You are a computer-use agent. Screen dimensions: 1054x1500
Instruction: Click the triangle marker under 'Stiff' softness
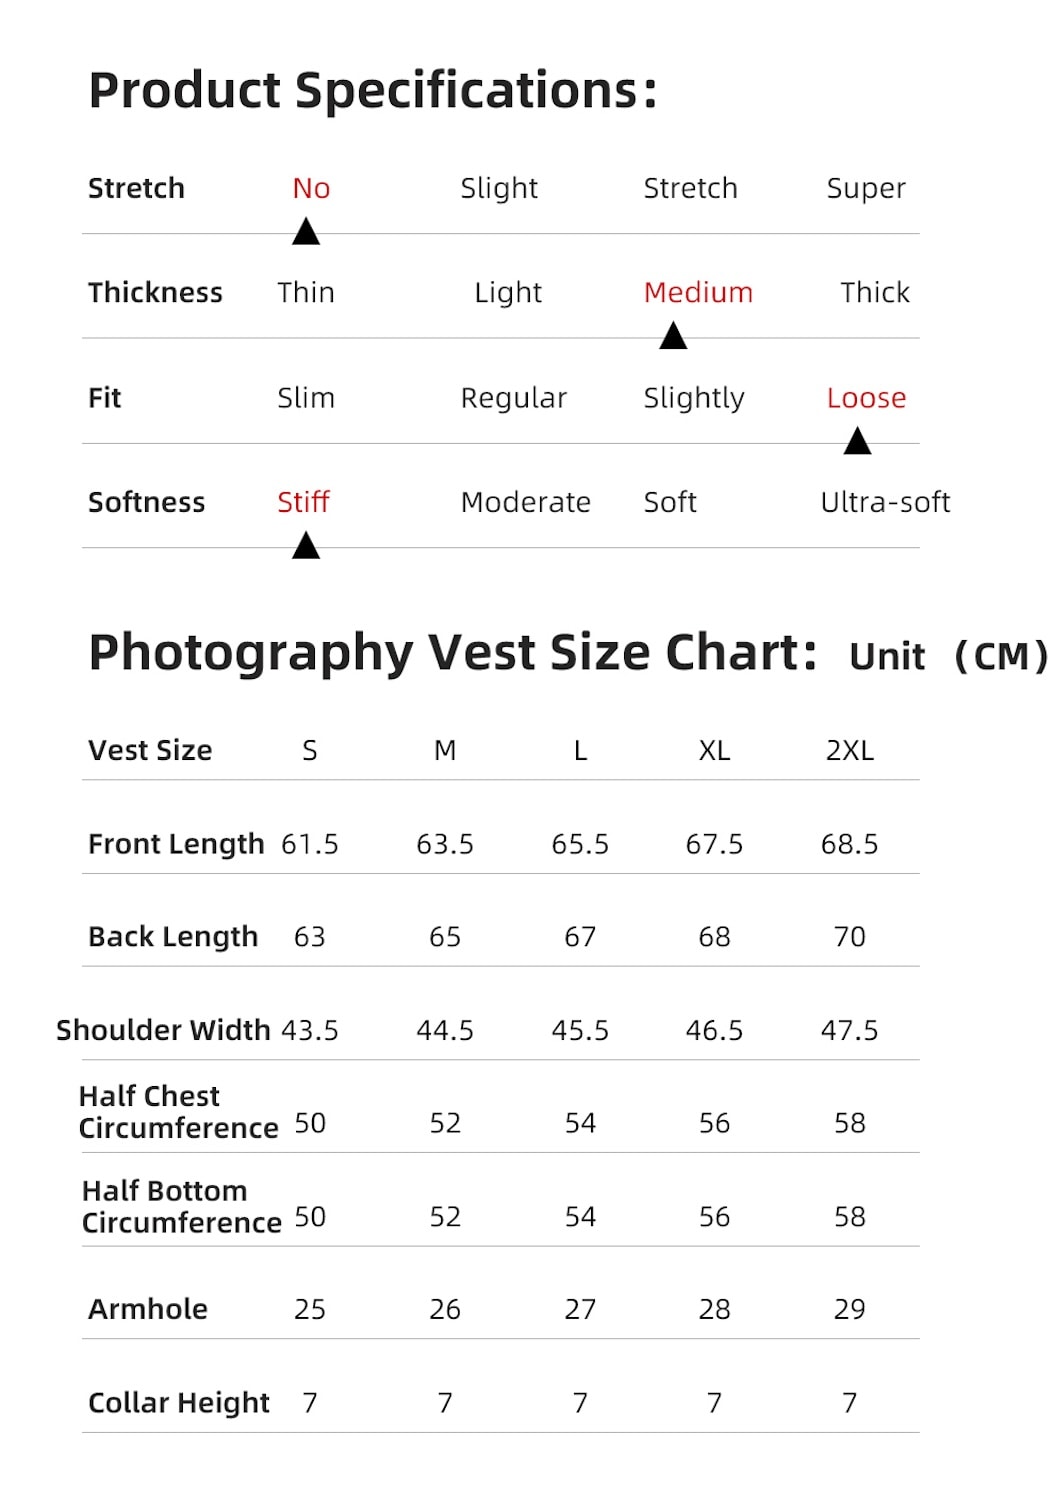(306, 546)
